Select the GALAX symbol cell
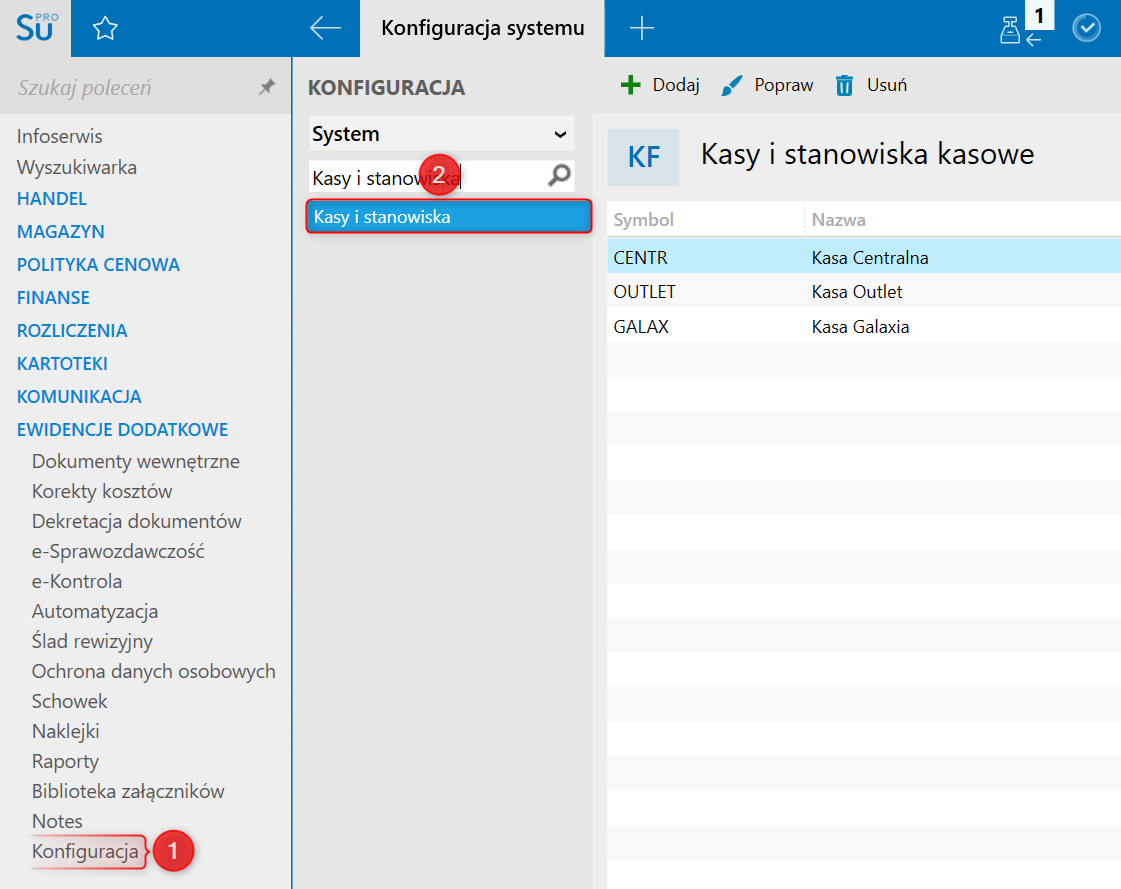 click(706, 327)
